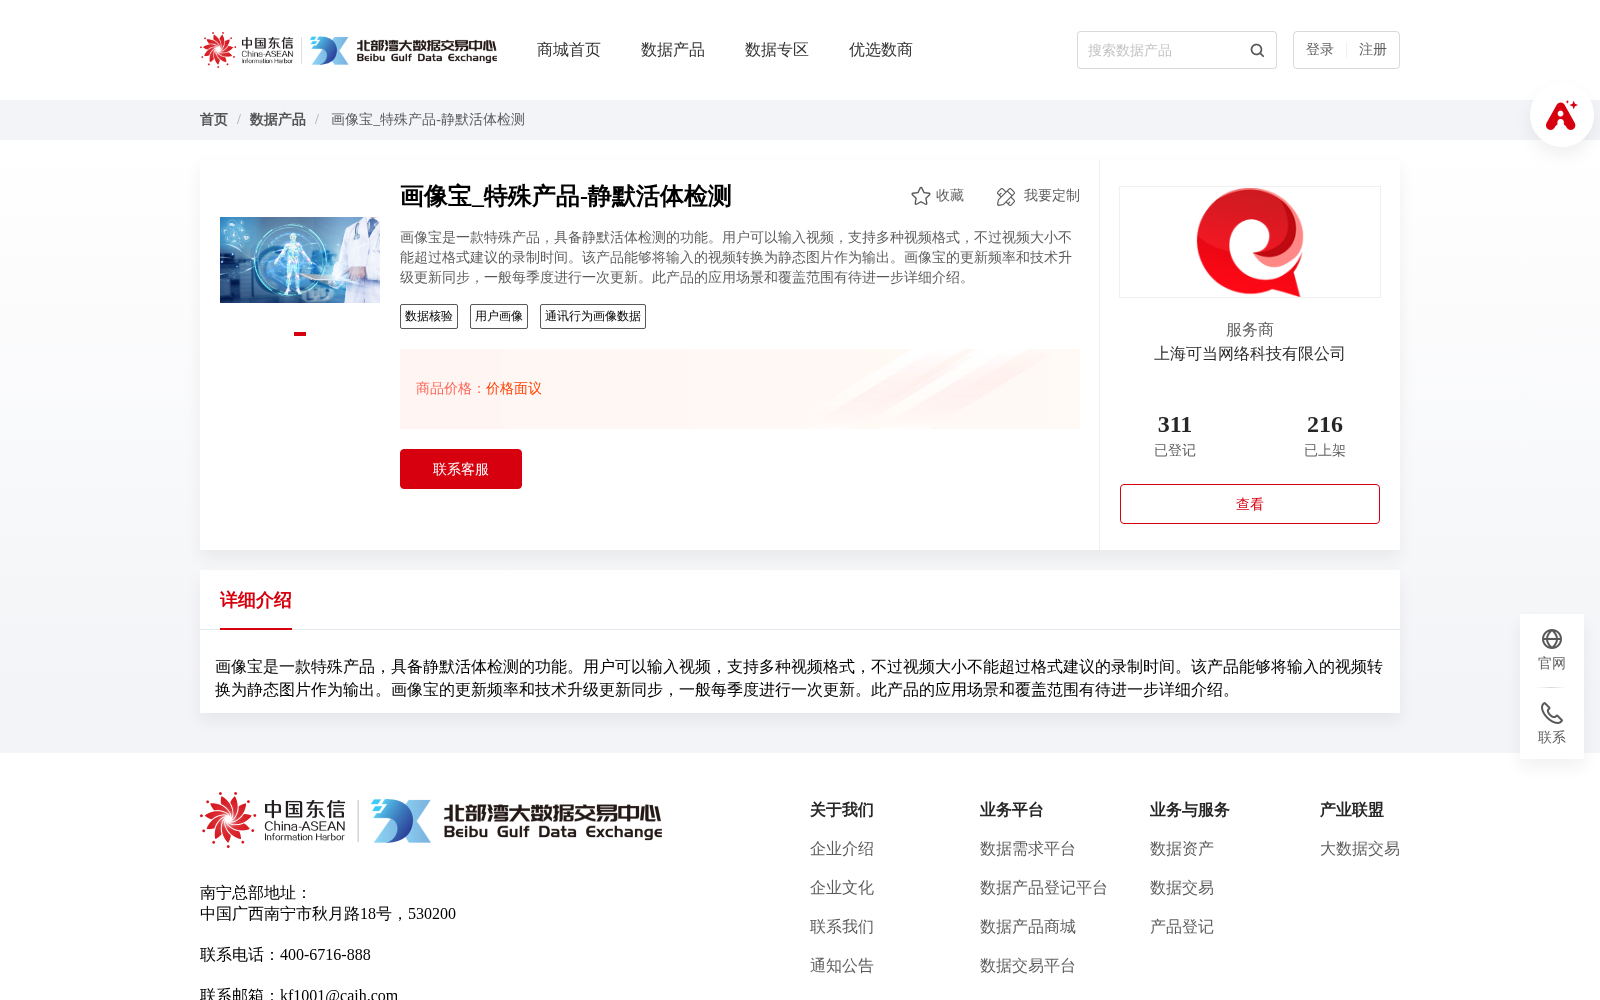Click the 216 已上架 count
The width and height of the screenshot is (1600, 1000).
[x=1325, y=435]
